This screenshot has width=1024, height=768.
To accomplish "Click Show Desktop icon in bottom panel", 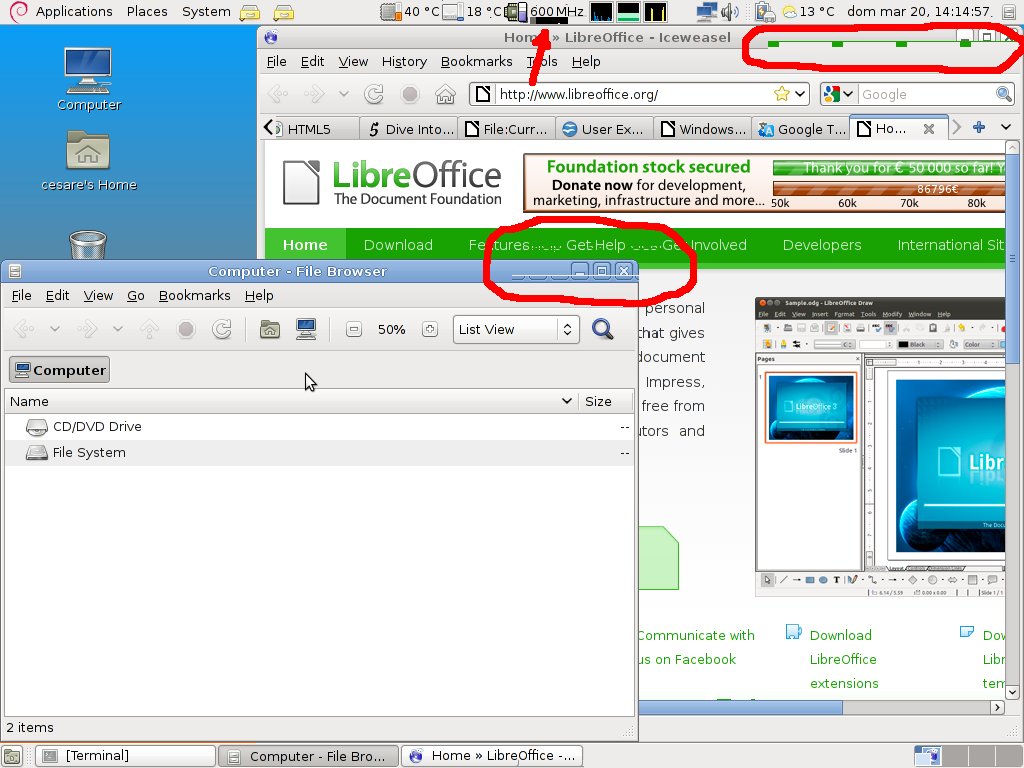I will coord(12,756).
